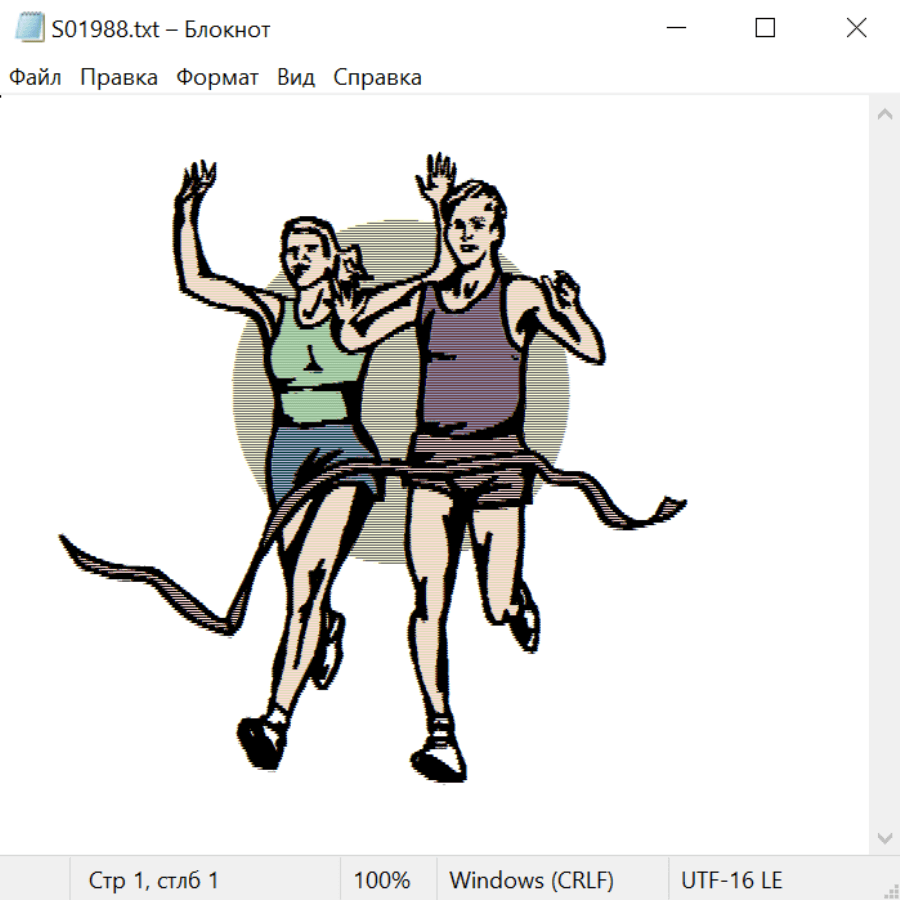Click the 100% zoom indicator in the status bar

coord(382,881)
